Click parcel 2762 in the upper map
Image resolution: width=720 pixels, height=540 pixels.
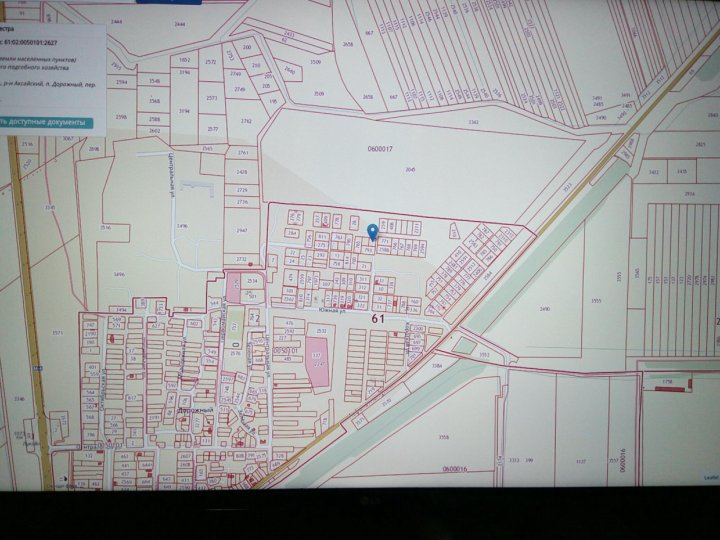click(x=245, y=121)
